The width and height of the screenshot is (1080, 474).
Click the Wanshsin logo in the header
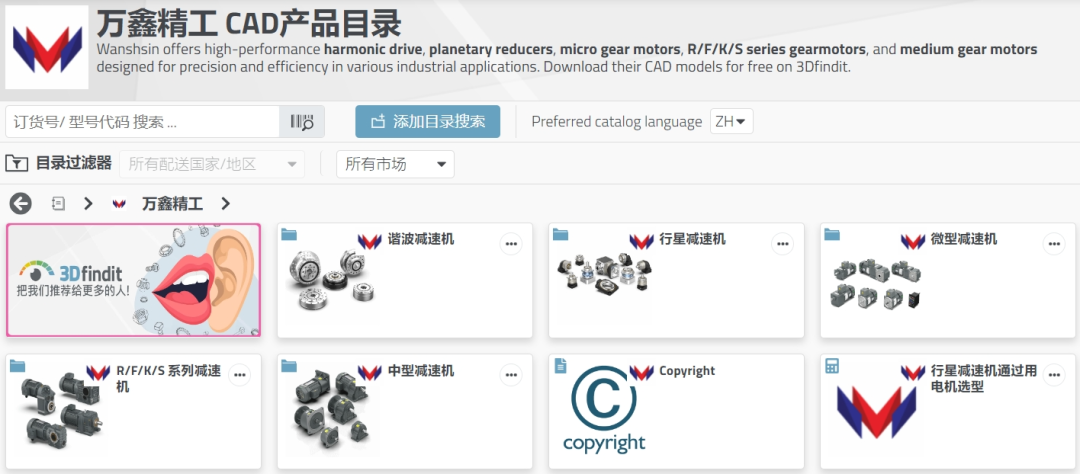47,47
